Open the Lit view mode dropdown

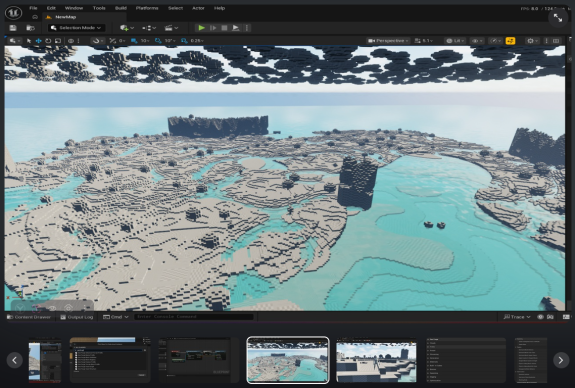455,41
